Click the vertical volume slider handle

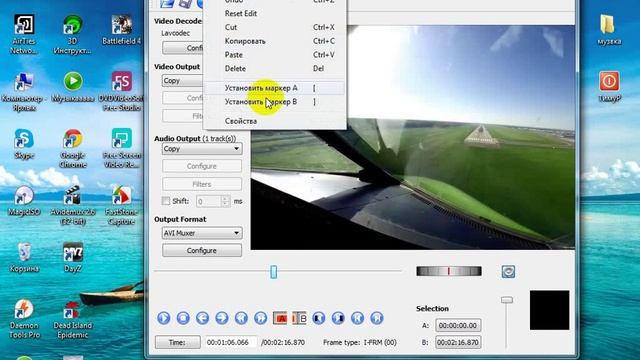(507, 300)
